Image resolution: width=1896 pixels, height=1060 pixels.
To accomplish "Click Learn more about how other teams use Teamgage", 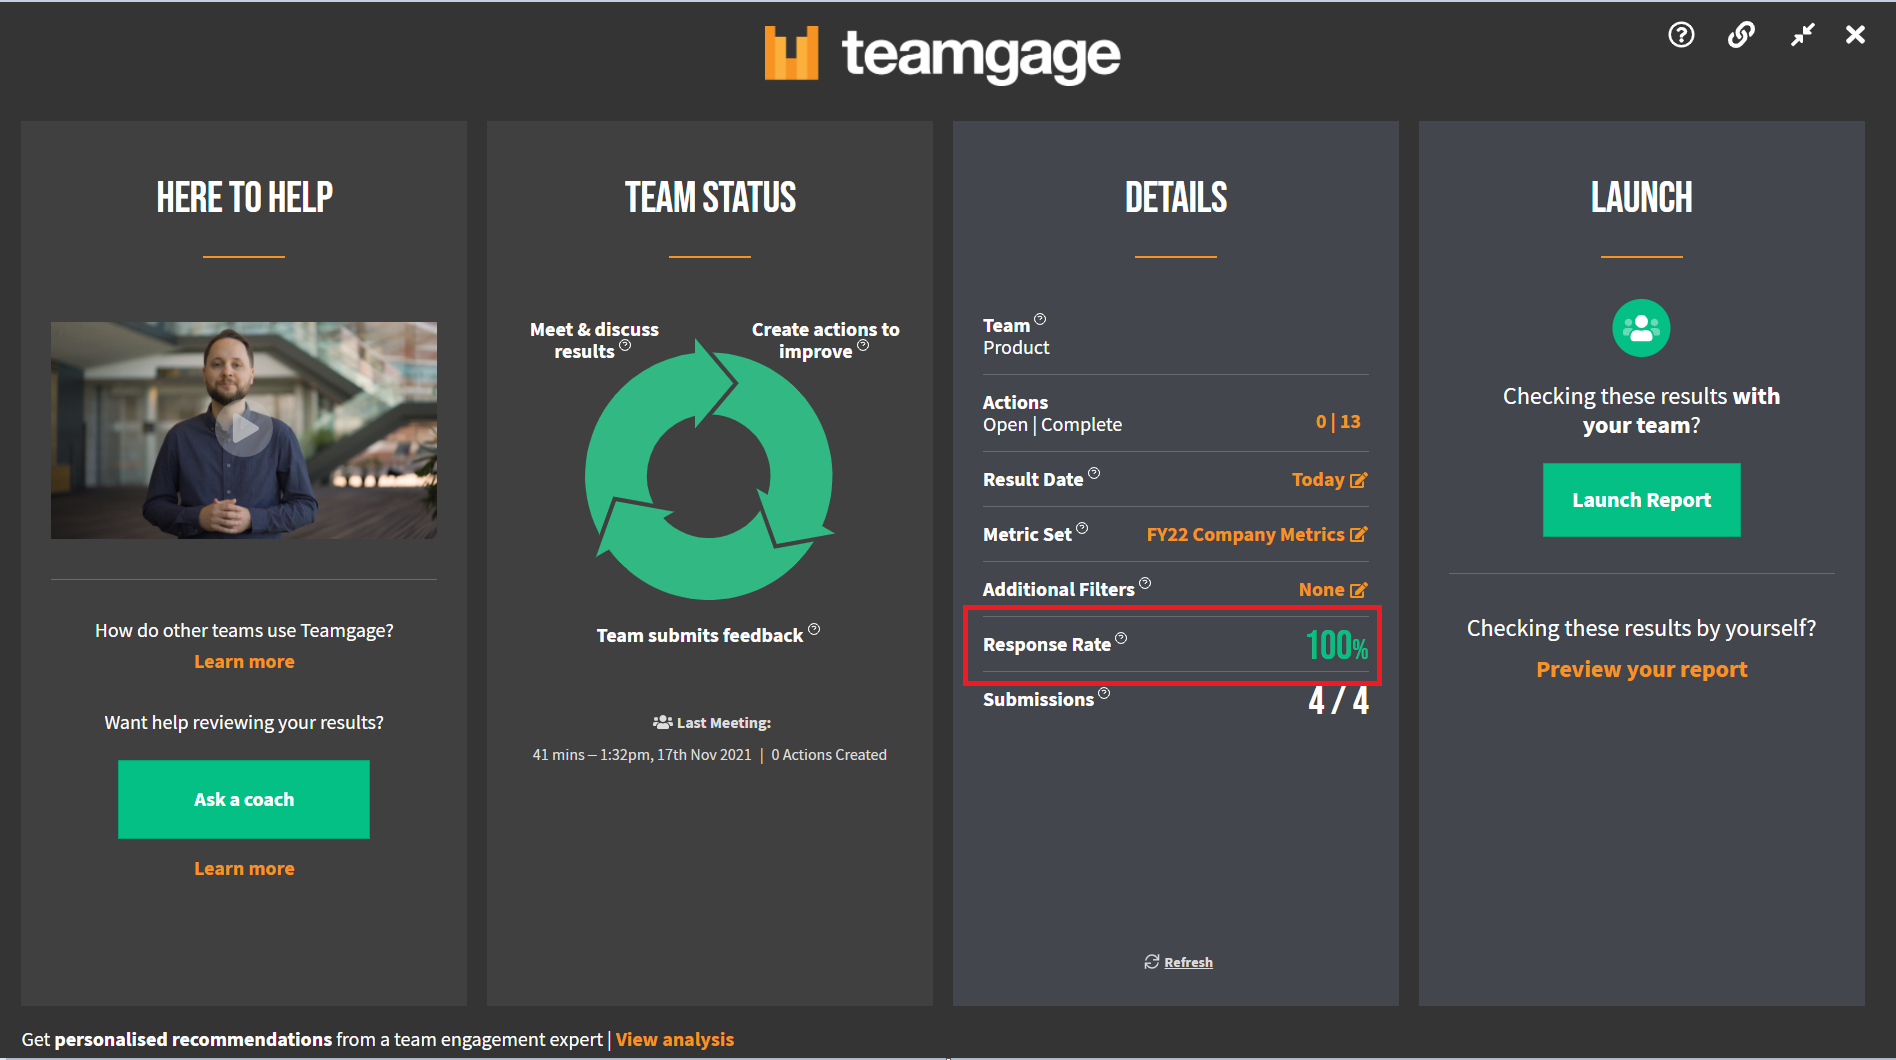I will click(x=244, y=662).
